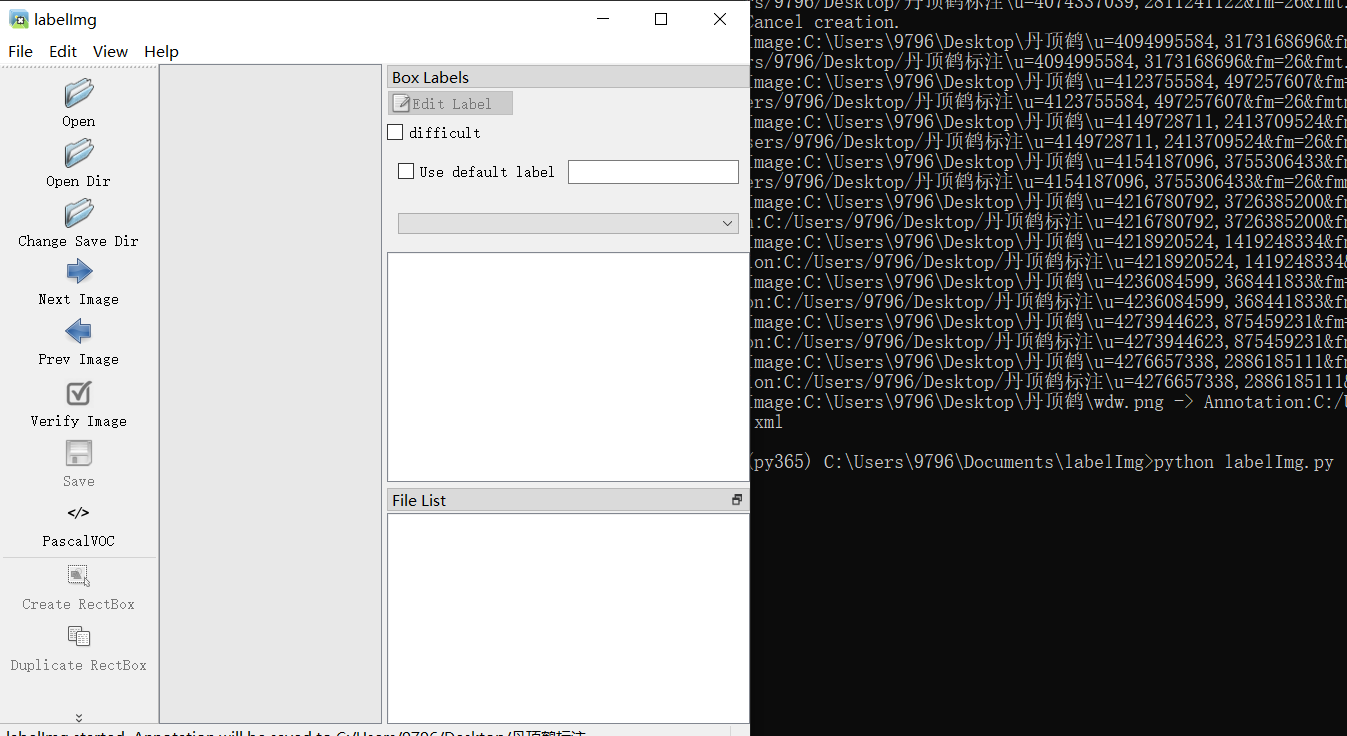Click the Save floppy disk icon
The height and width of the screenshot is (736, 1347).
[x=79, y=454]
